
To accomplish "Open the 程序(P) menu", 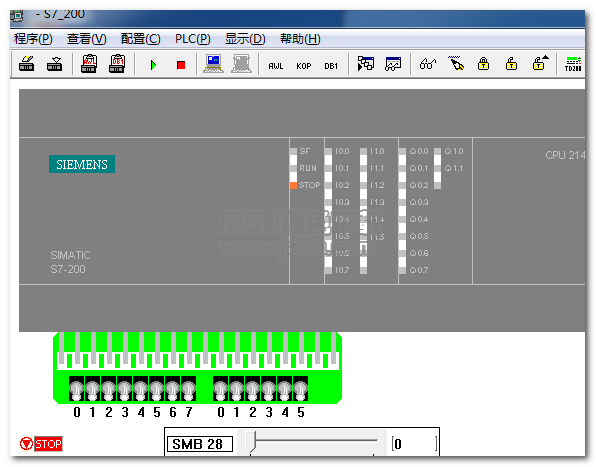I will point(33,39).
